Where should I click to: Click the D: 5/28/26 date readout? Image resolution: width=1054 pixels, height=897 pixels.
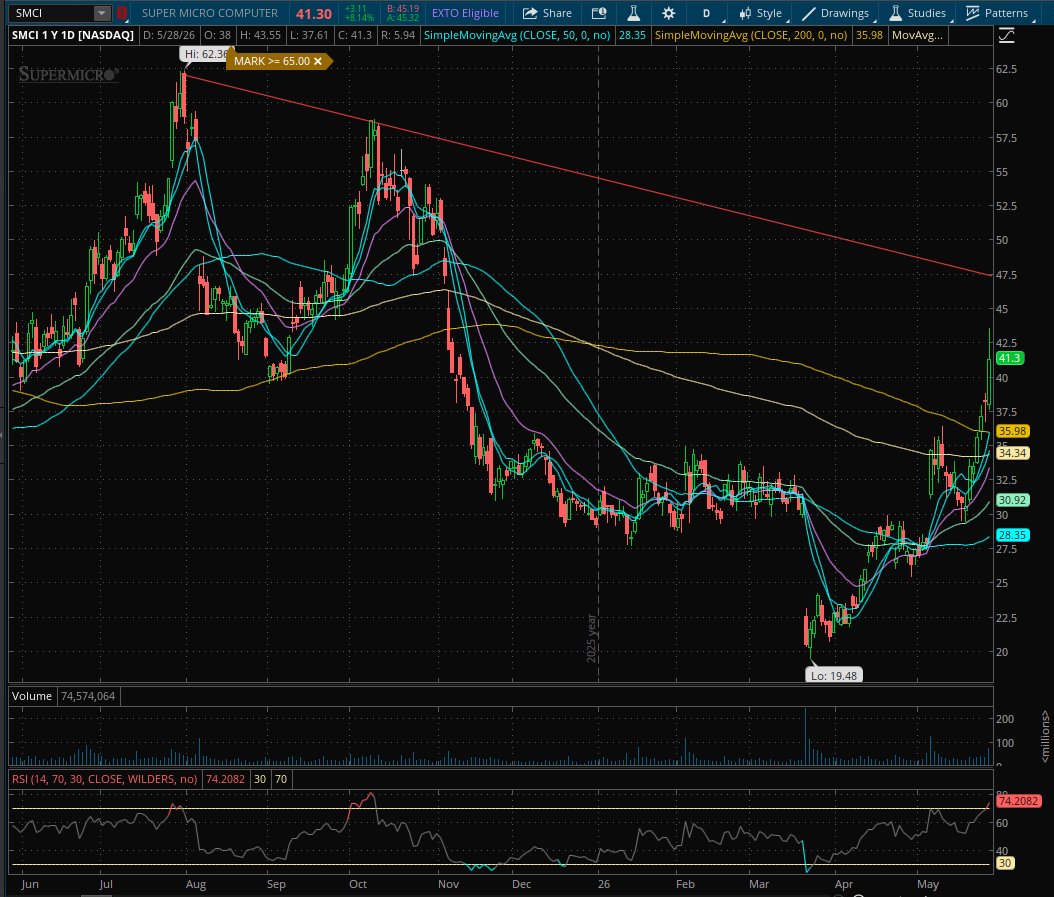[x=169, y=35]
